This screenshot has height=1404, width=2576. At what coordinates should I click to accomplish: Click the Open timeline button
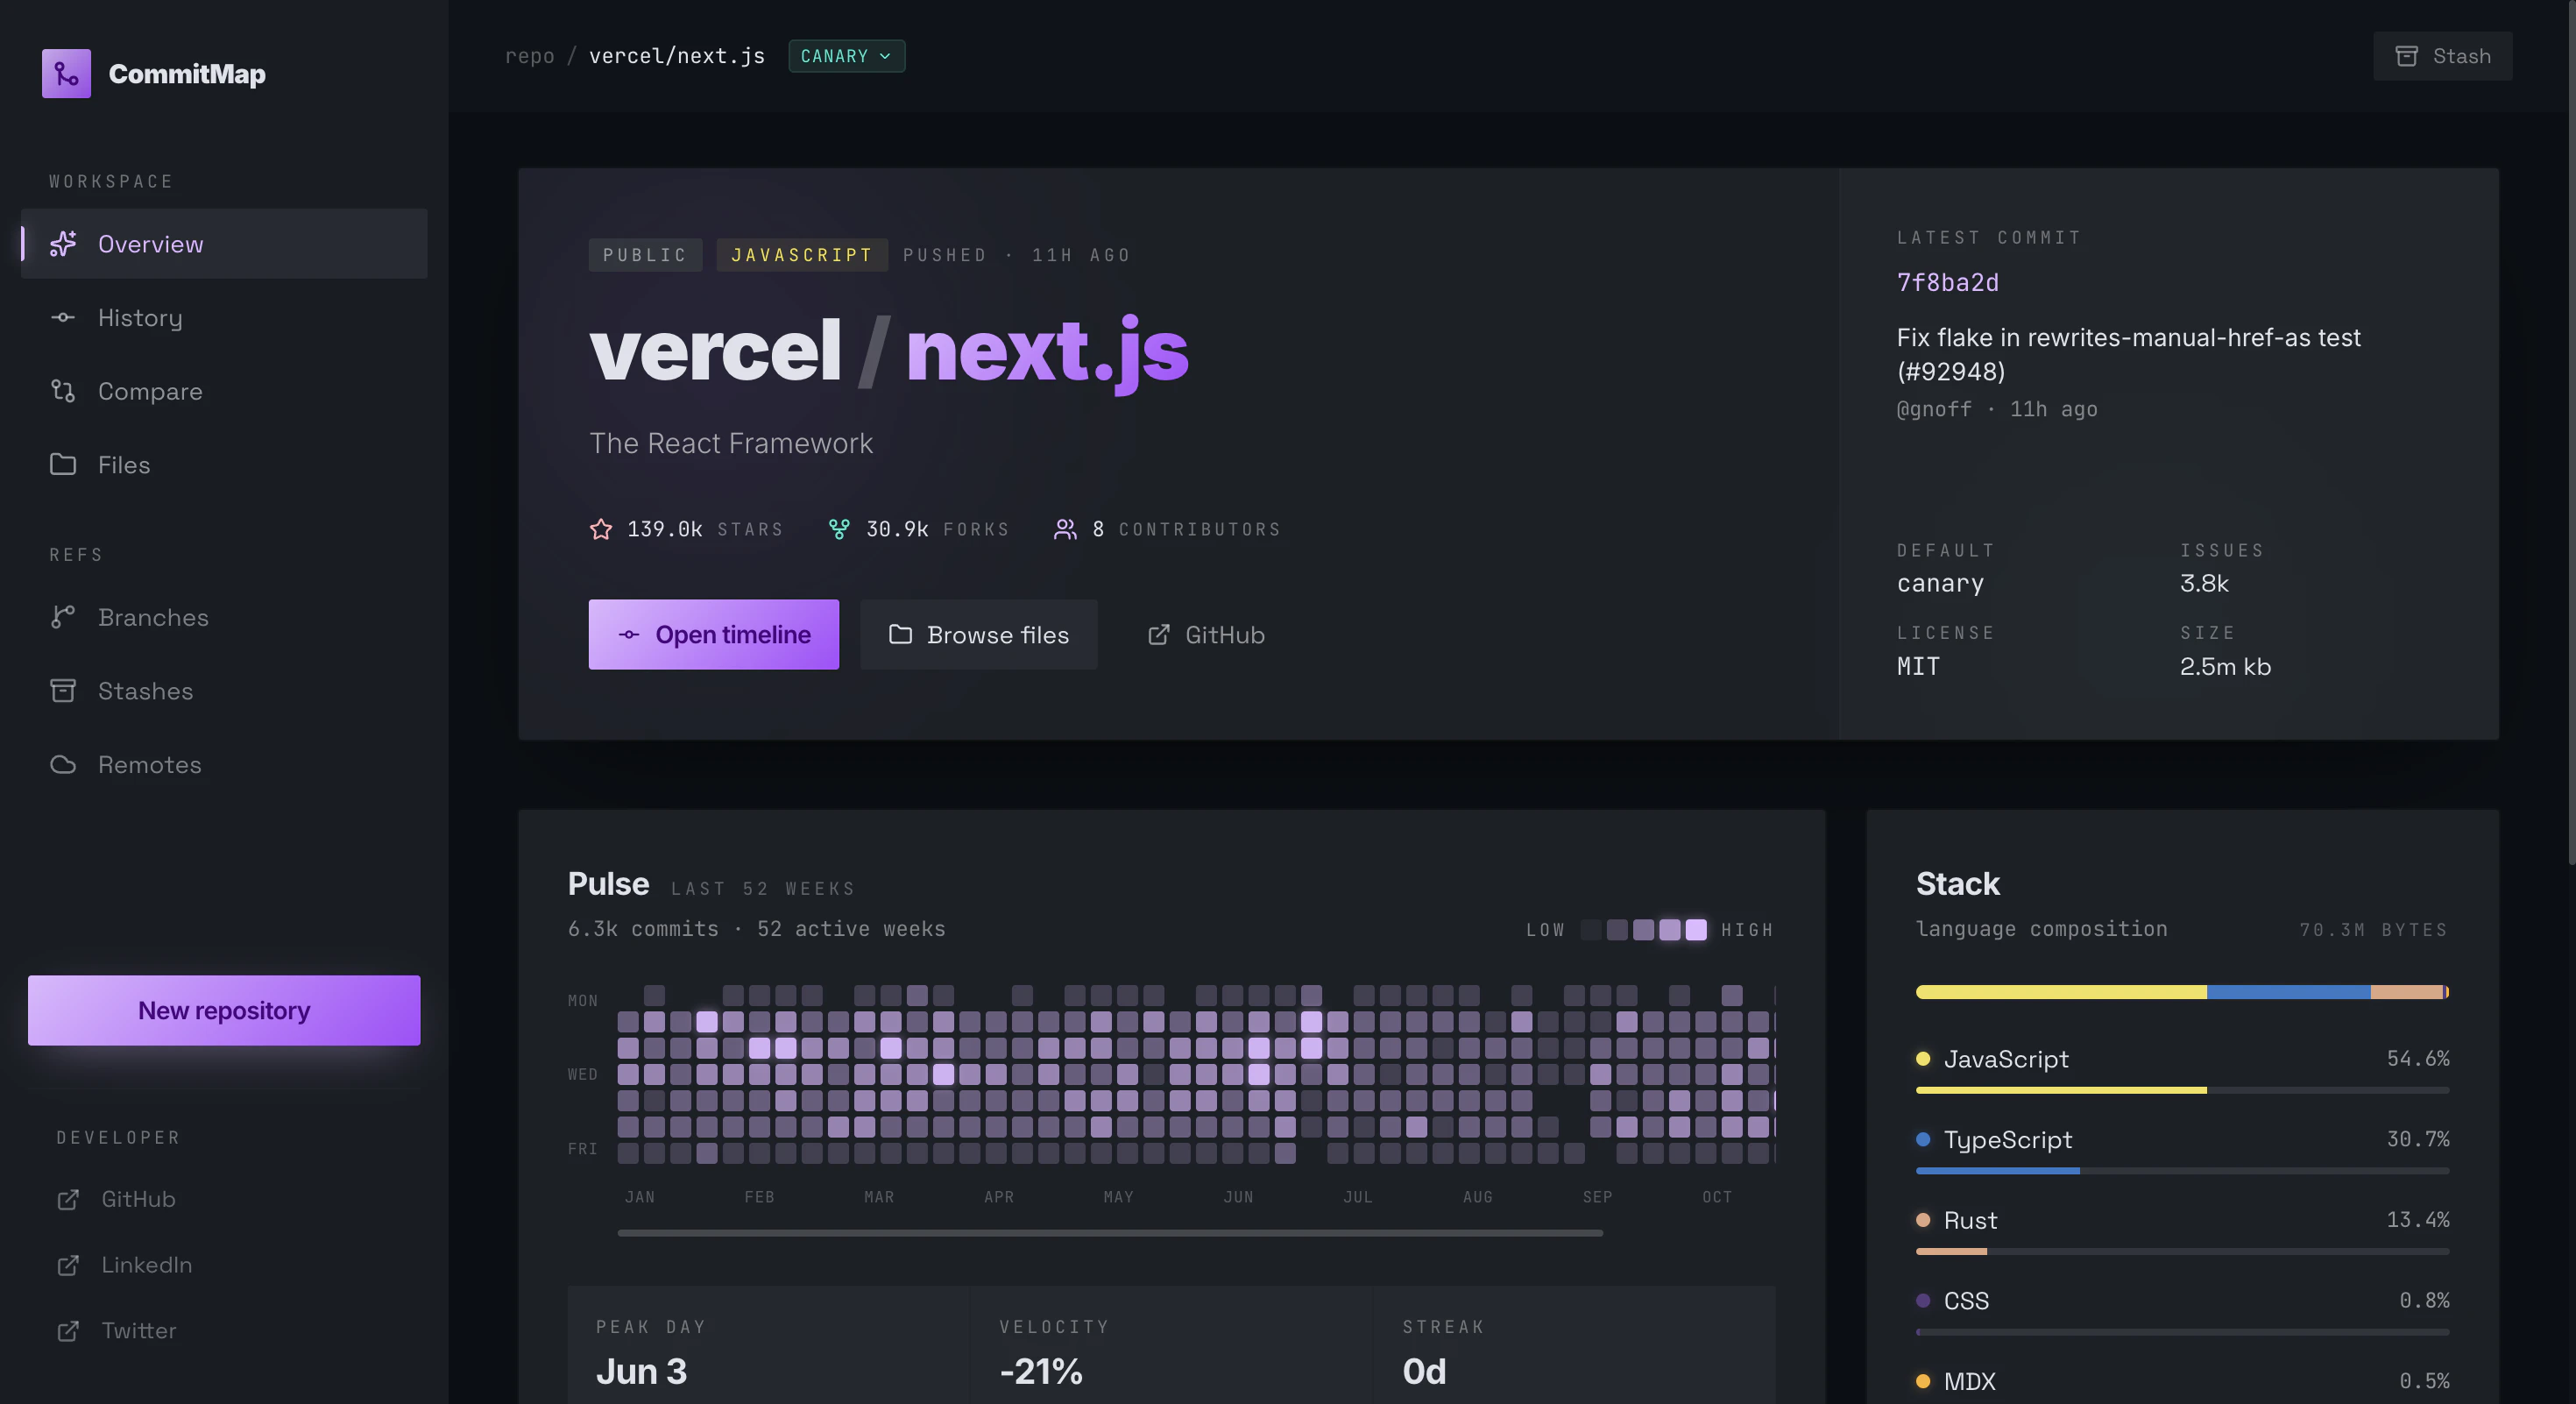tap(714, 634)
